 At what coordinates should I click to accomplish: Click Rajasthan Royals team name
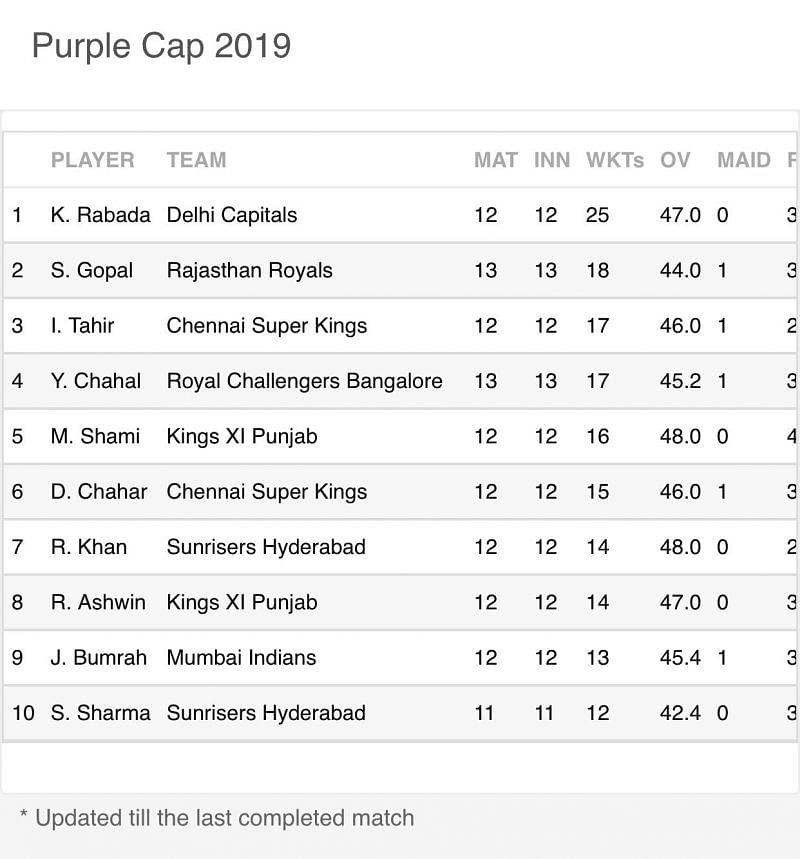(249, 270)
